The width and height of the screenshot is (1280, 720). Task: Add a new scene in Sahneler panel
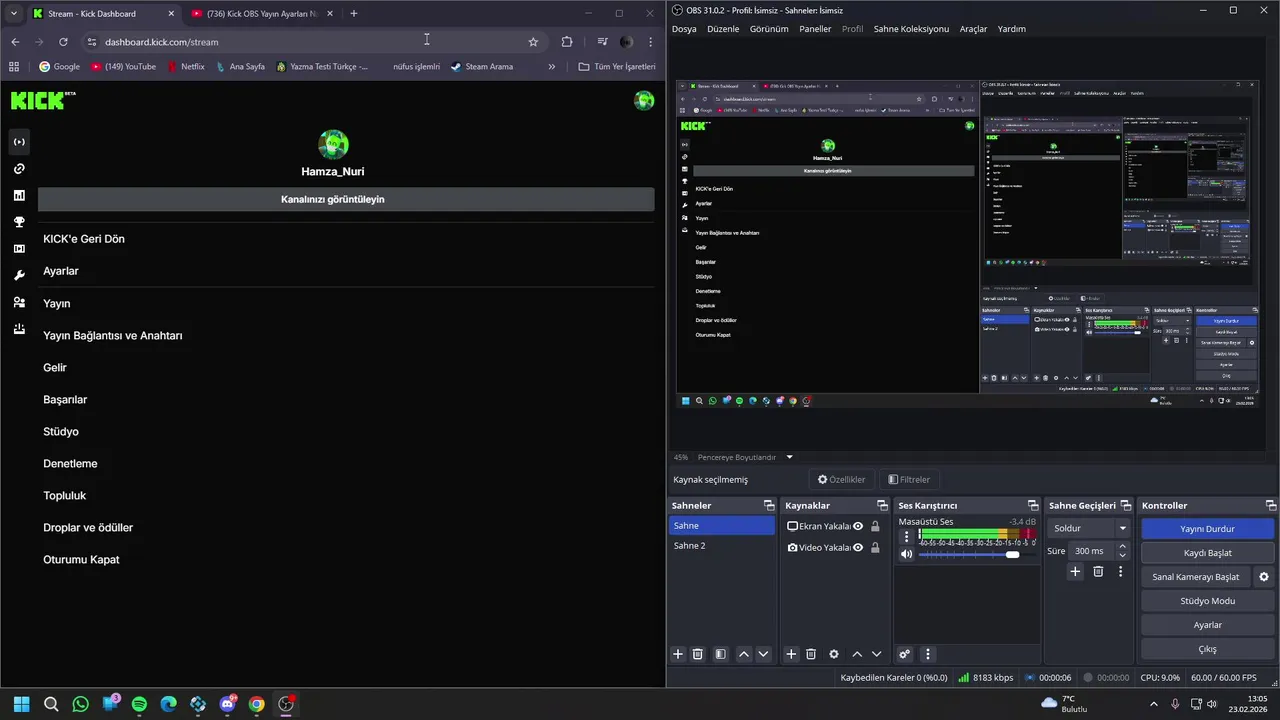pyautogui.click(x=678, y=654)
